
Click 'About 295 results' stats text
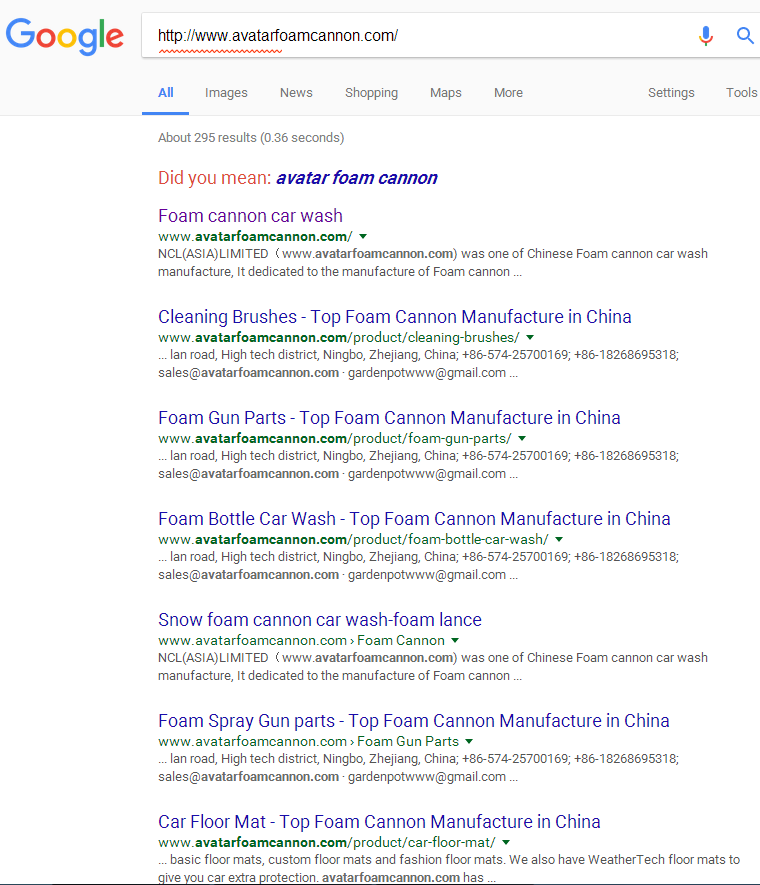coord(251,138)
